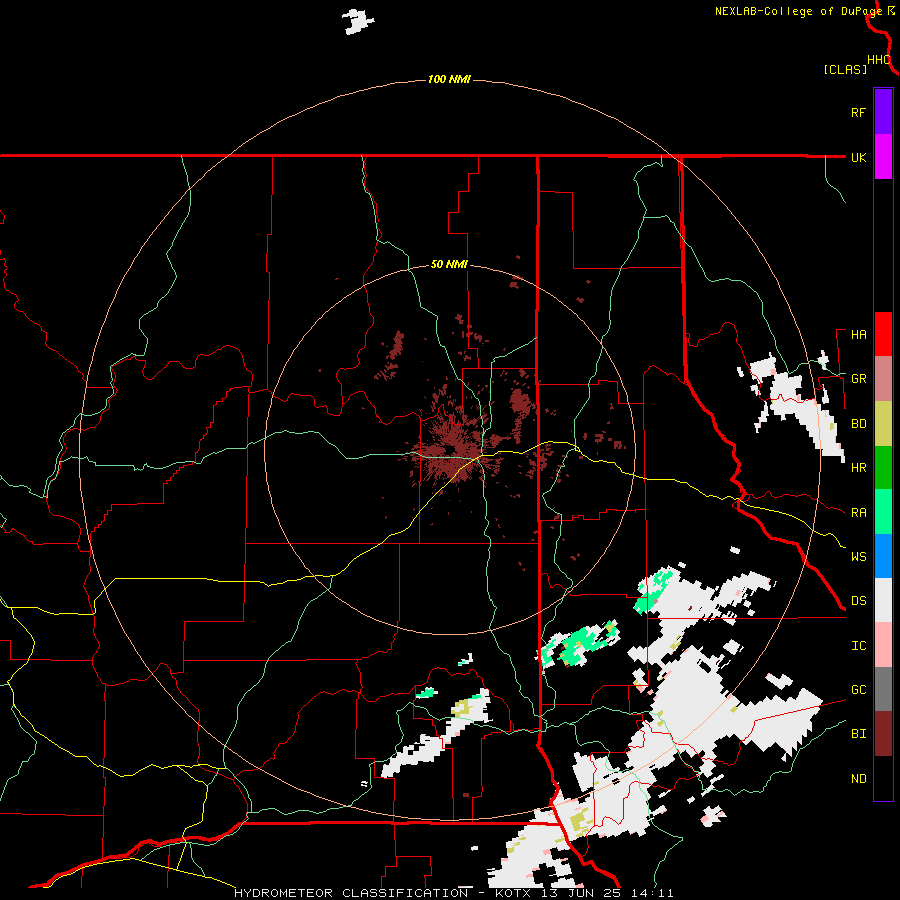Click the UK magenta color swatch
This screenshot has width=900, height=900.
coord(883,157)
